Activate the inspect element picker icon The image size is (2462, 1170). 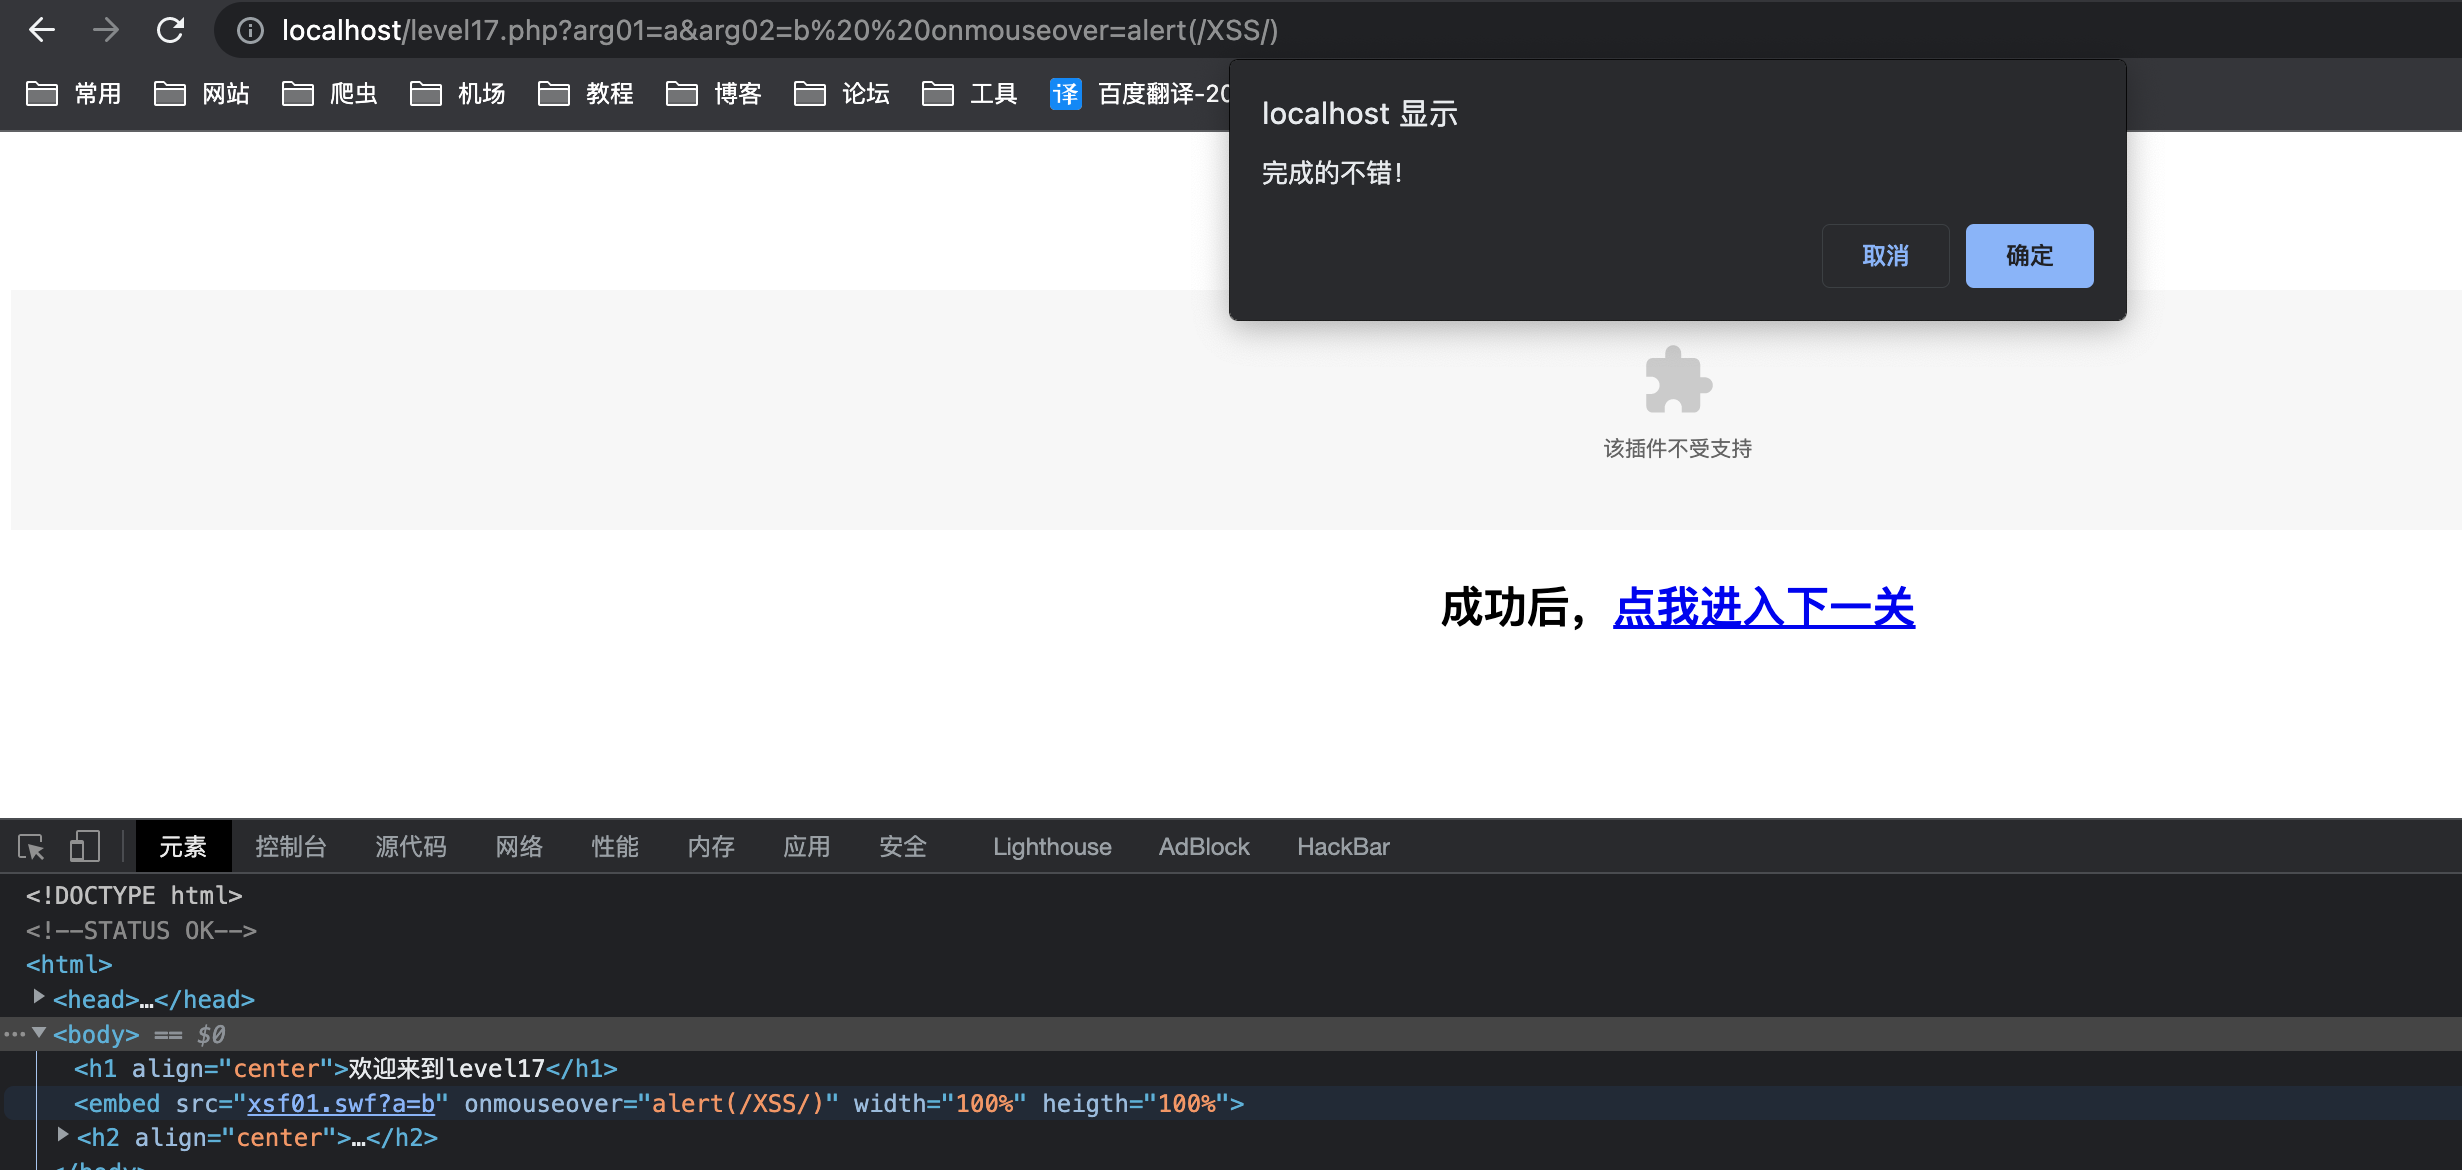31,847
